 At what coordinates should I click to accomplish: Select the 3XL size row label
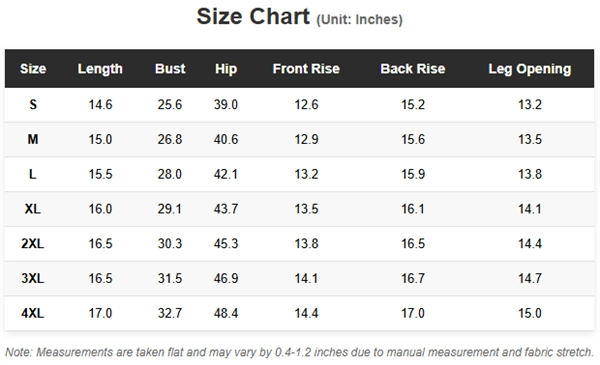[33, 278]
